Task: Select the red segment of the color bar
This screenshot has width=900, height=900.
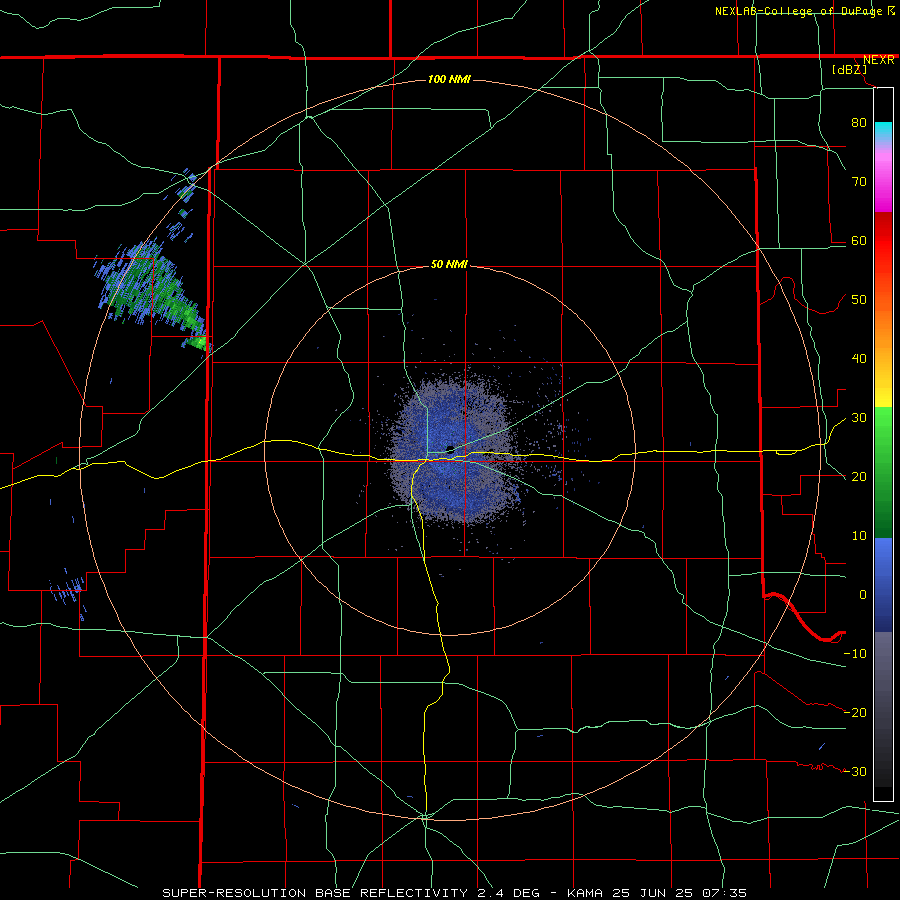Action: [883, 241]
